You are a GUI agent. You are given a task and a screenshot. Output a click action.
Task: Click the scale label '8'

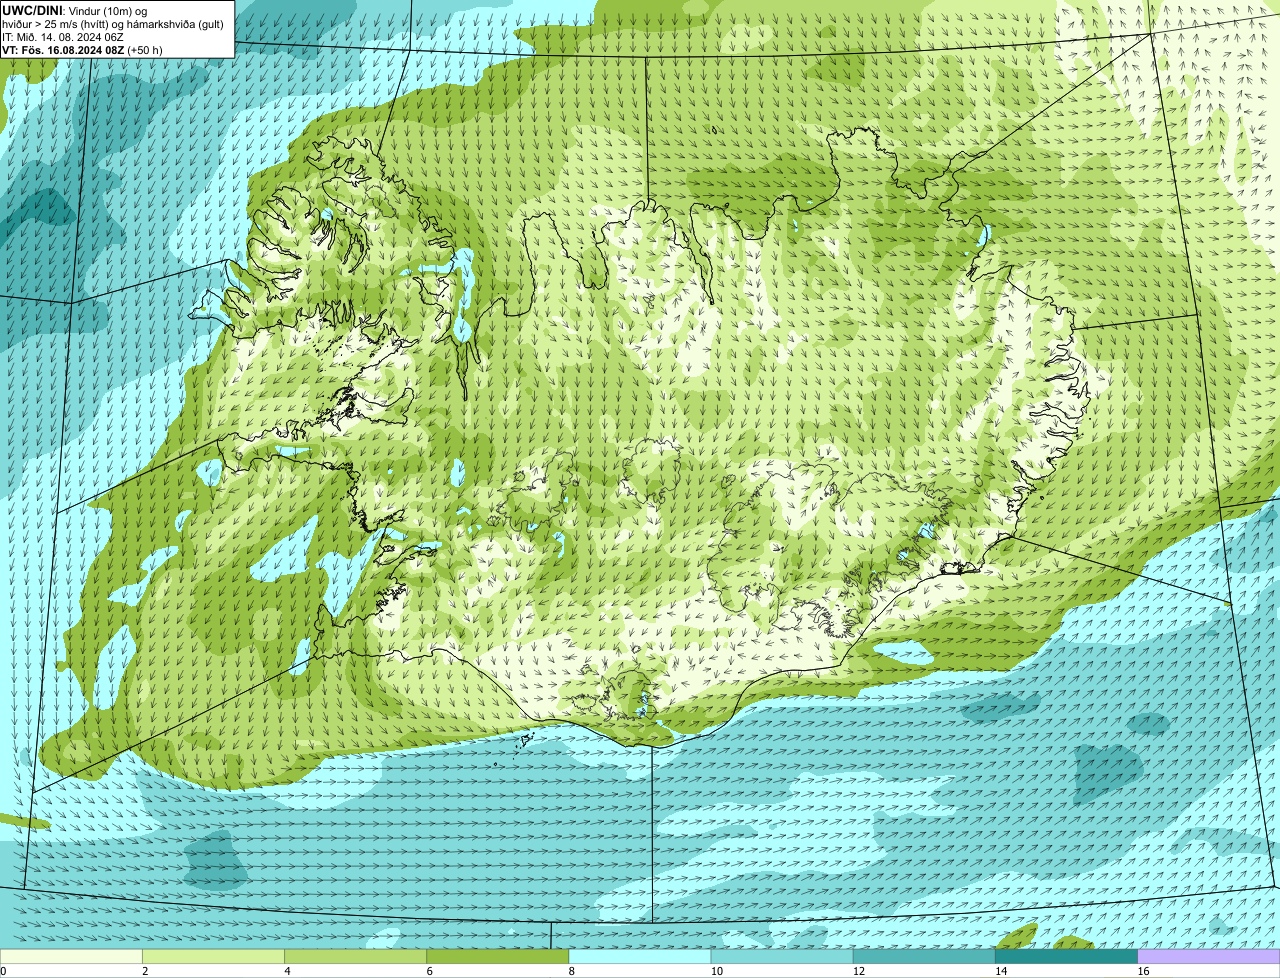coord(572,971)
